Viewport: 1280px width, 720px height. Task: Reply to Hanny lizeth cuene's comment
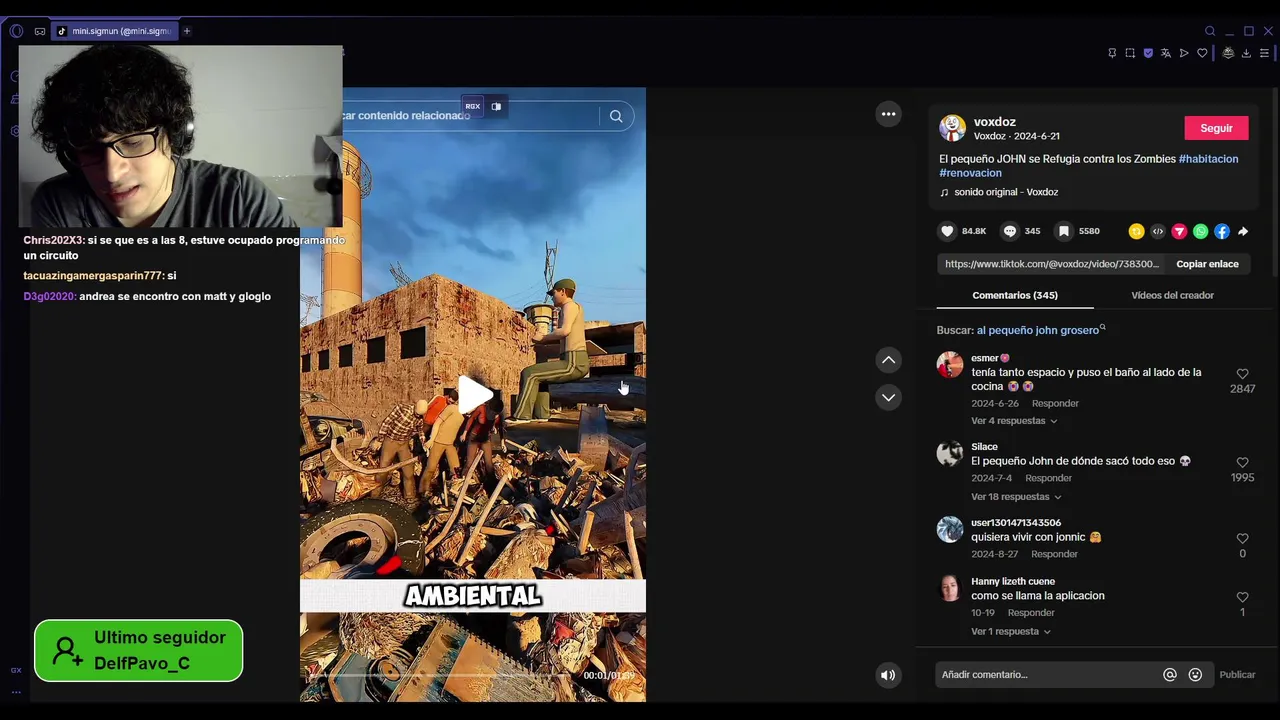(x=1031, y=613)
